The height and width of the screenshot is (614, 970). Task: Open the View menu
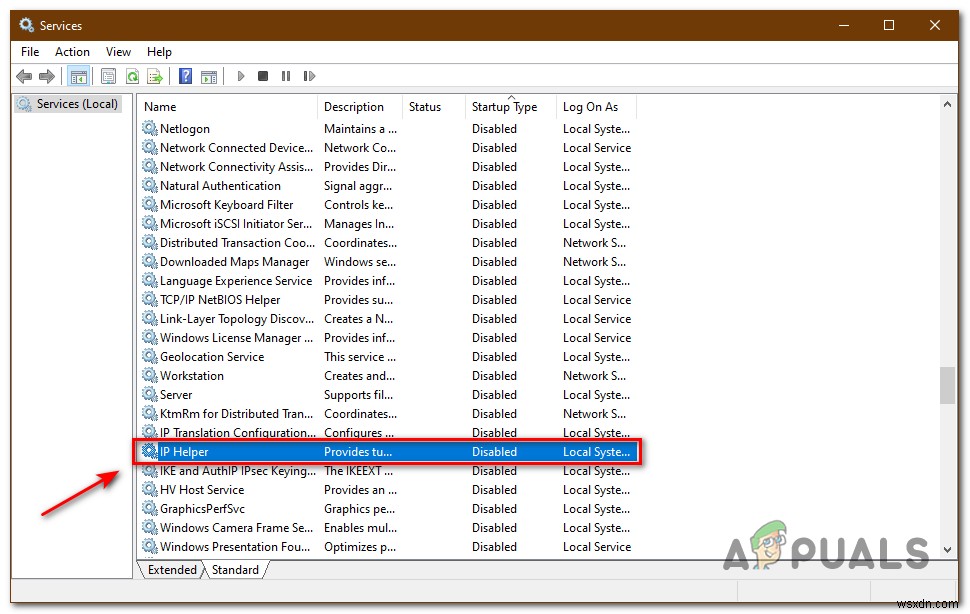point(118,51)
